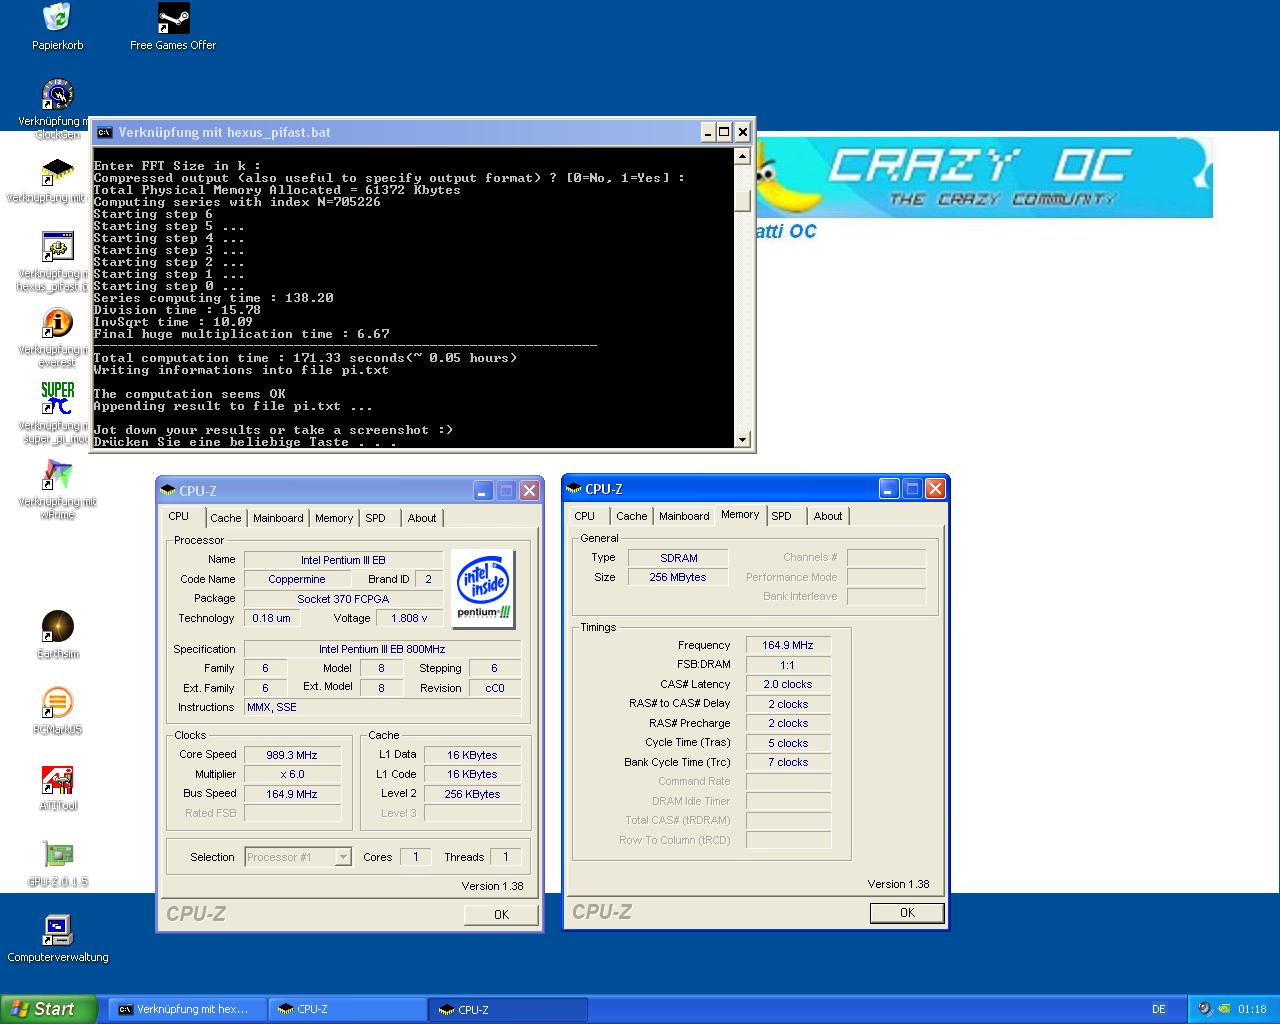Click the left CPU-Z window title icon
The width and height of the screenshot is (1280, 1024).
click(x=168, y=490)
